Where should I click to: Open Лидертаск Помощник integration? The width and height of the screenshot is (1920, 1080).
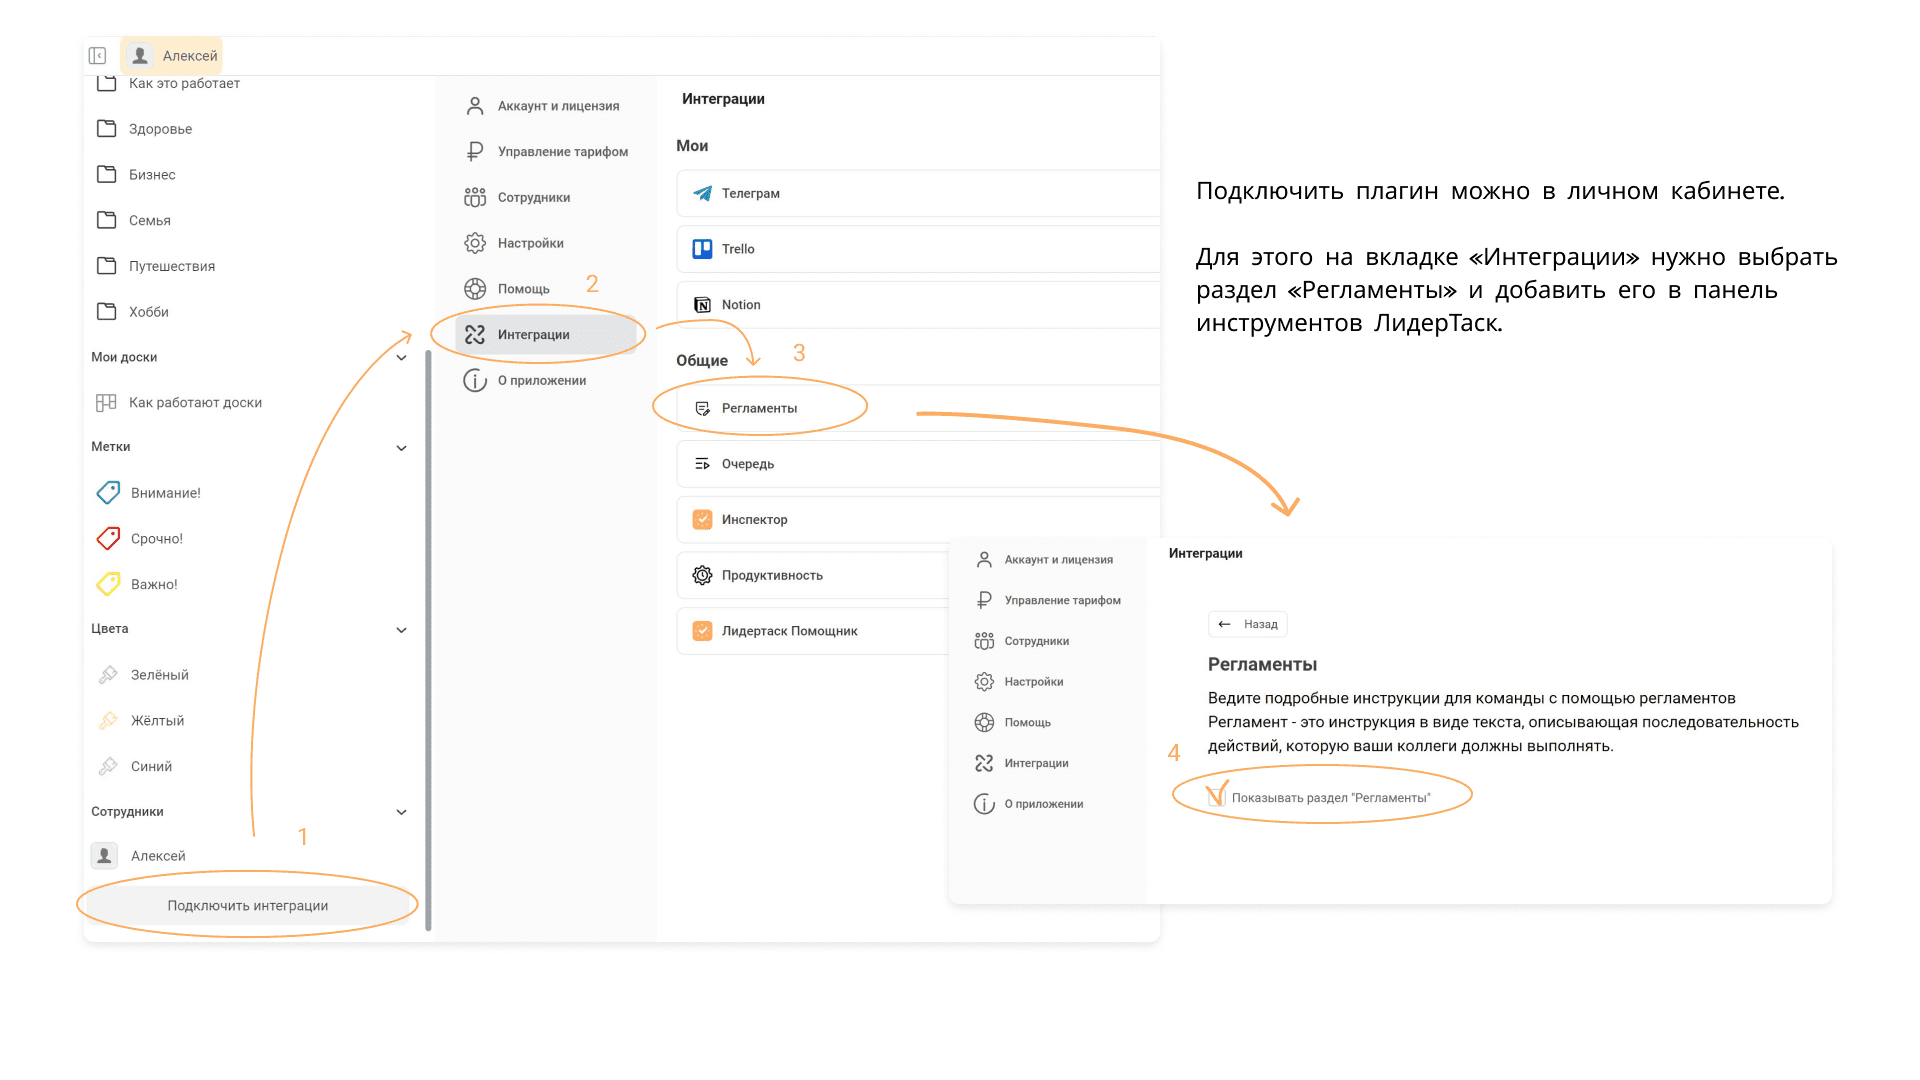789,631
